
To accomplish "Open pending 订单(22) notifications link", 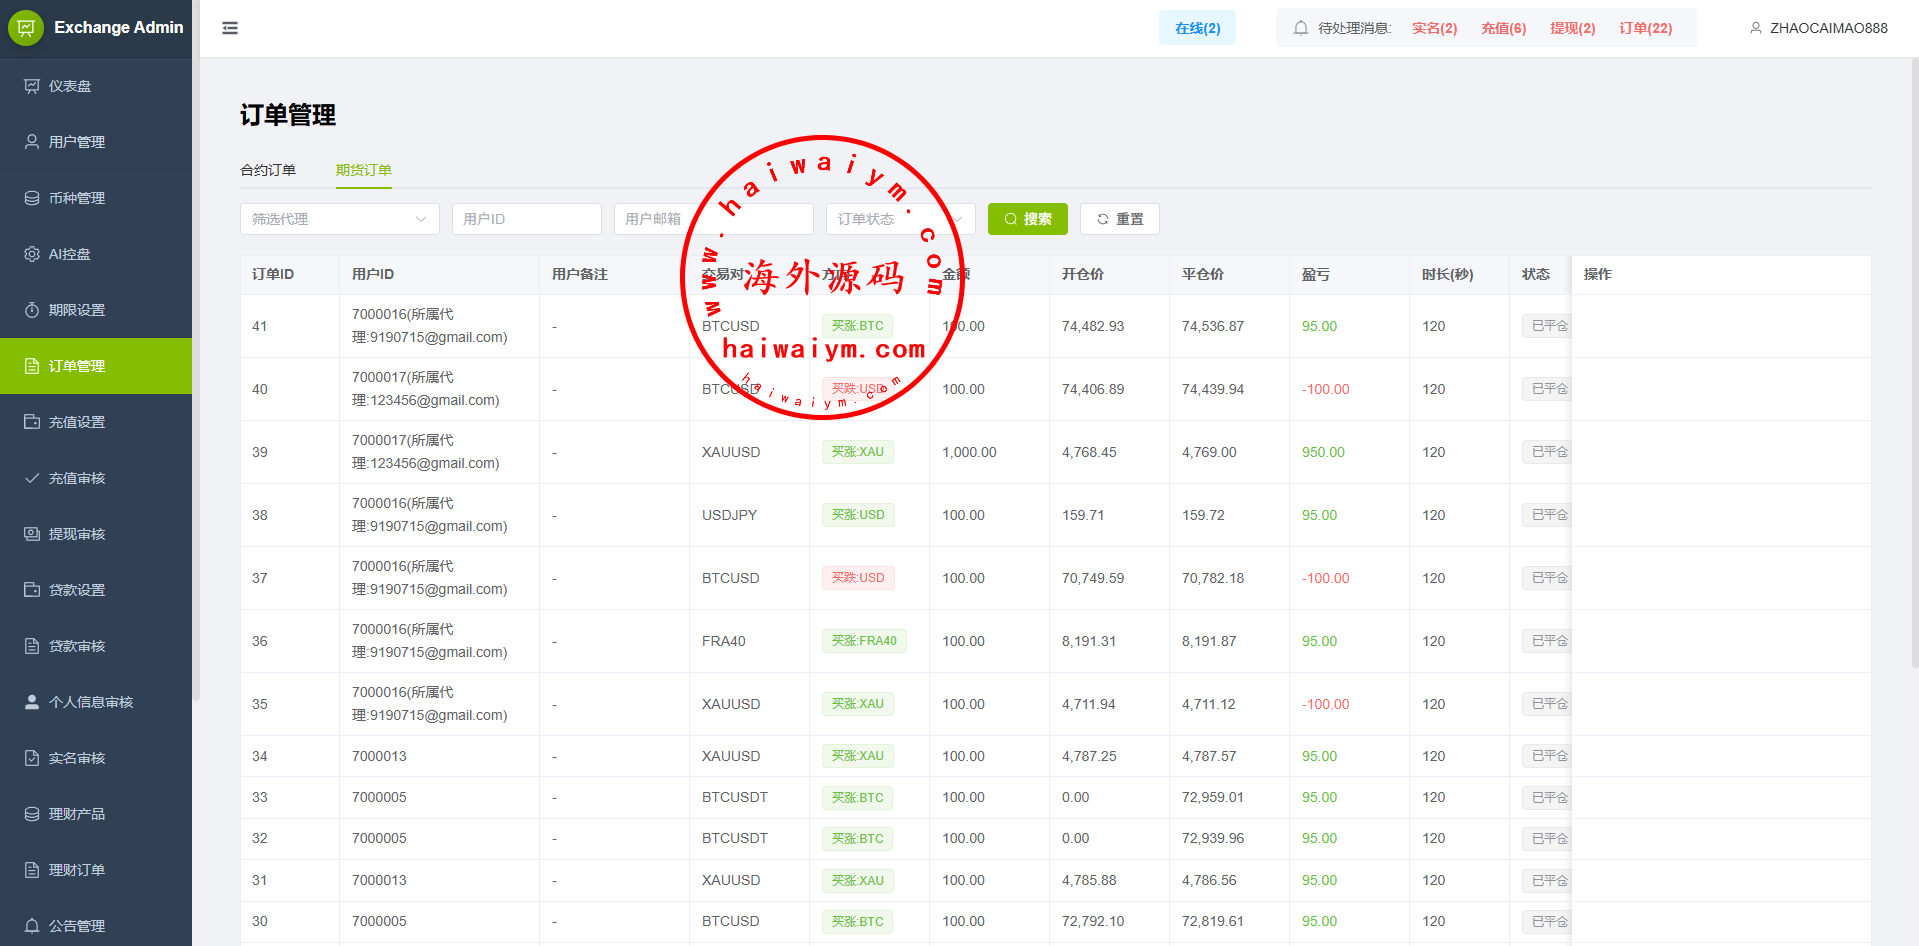I will click(x=1645, y=28).
